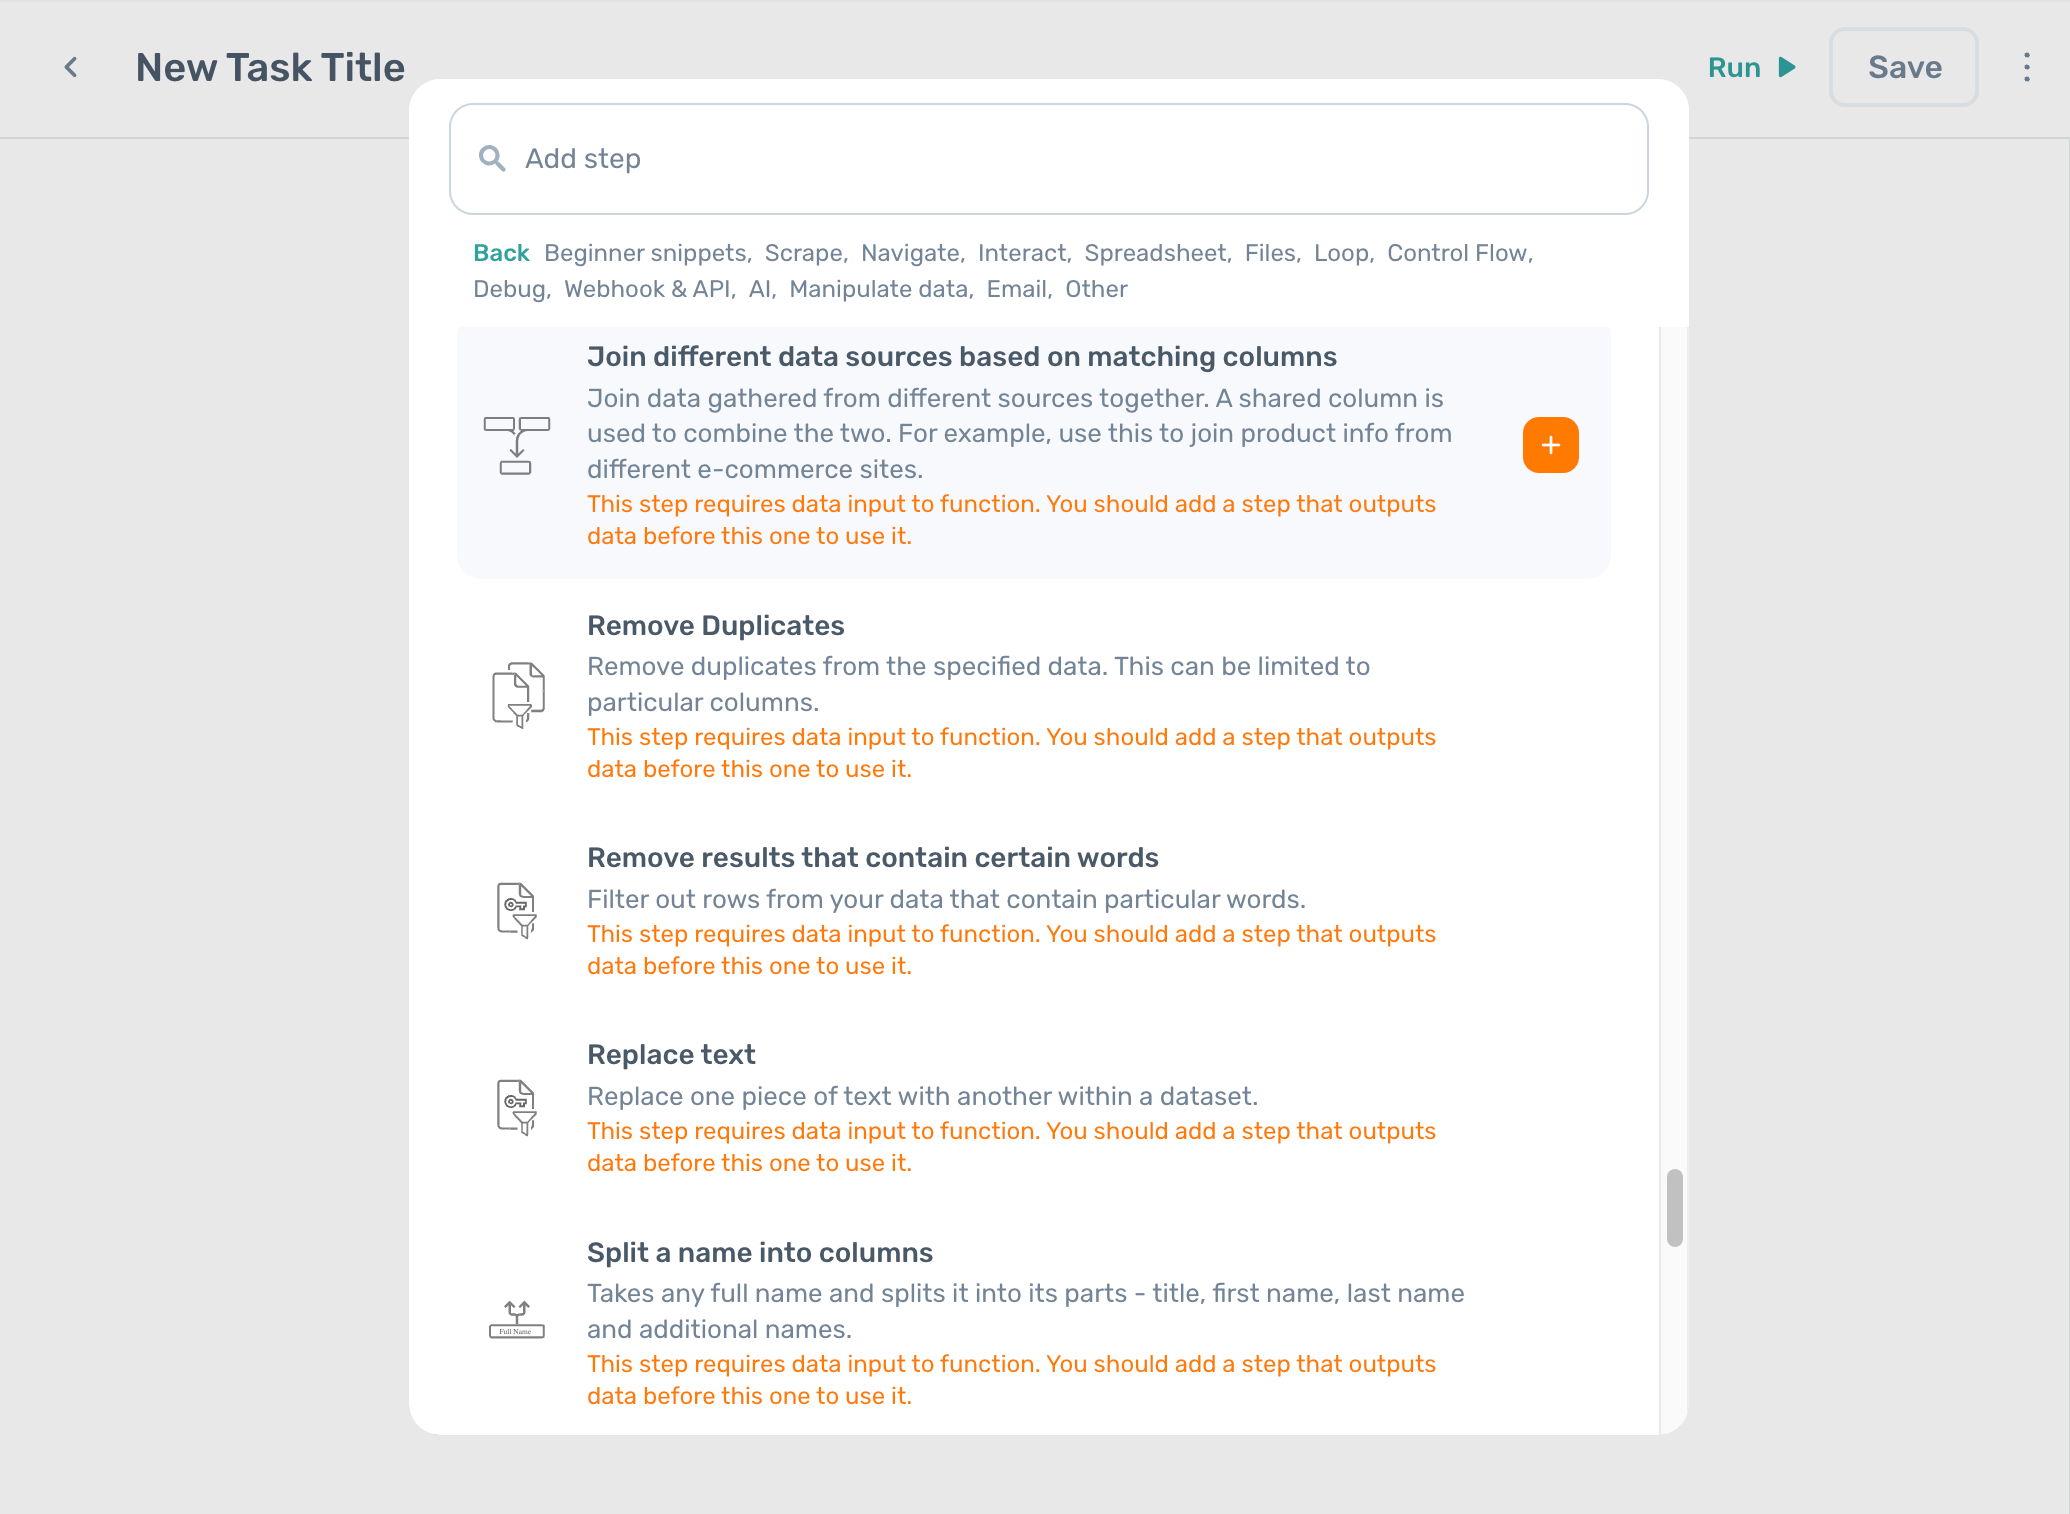Select the Other category
This screenshot has width=2070, height=1514.
(1096, 289)
